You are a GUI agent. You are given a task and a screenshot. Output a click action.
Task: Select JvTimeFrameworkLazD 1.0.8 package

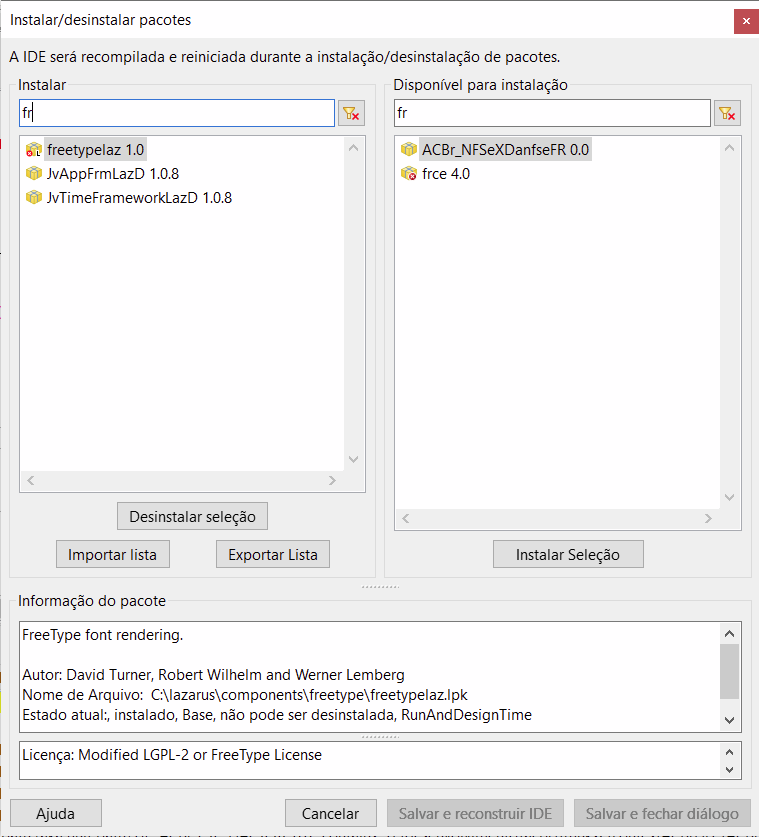[139, 198]
